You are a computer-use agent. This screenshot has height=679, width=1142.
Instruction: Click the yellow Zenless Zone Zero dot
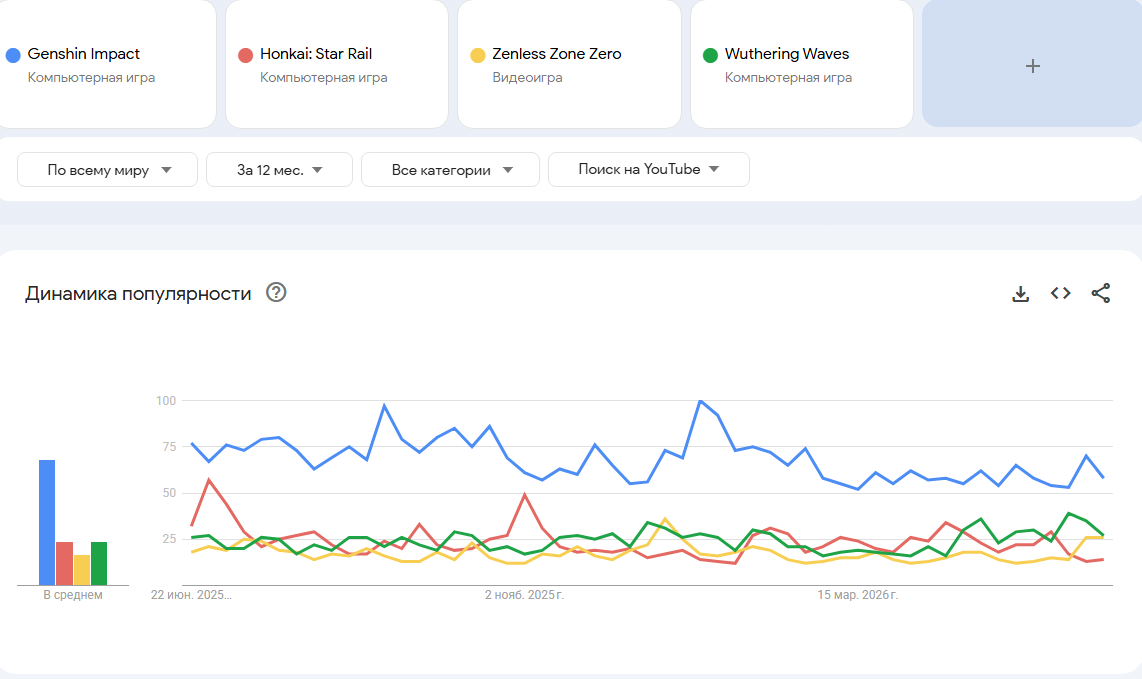coord(478,55)
